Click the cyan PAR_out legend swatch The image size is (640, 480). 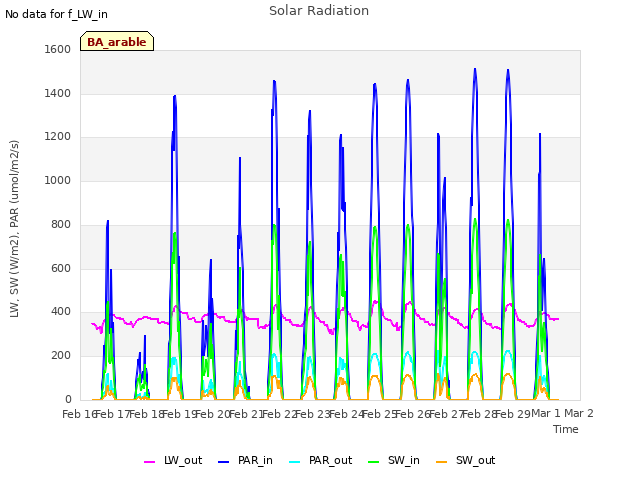coord(295,462)
